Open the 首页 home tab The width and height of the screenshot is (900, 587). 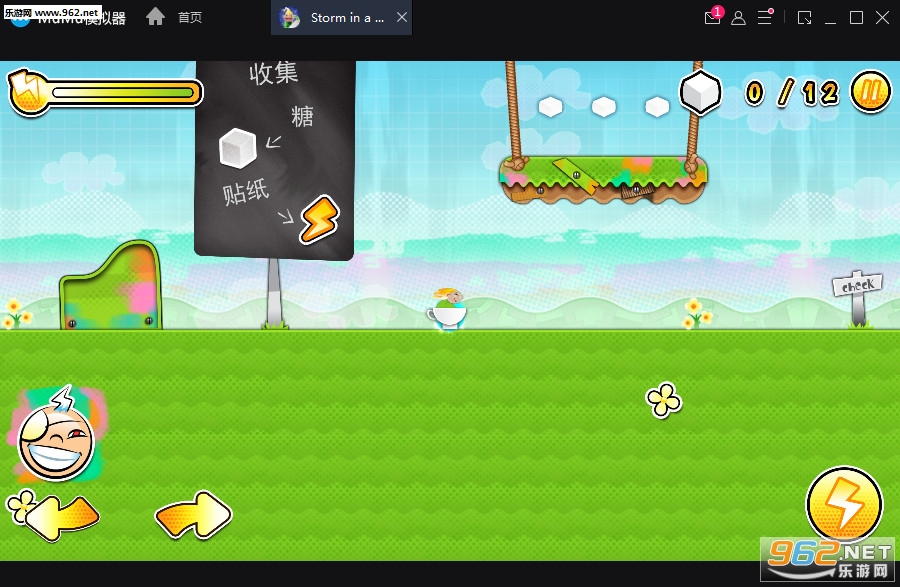(x=189, y=18)
